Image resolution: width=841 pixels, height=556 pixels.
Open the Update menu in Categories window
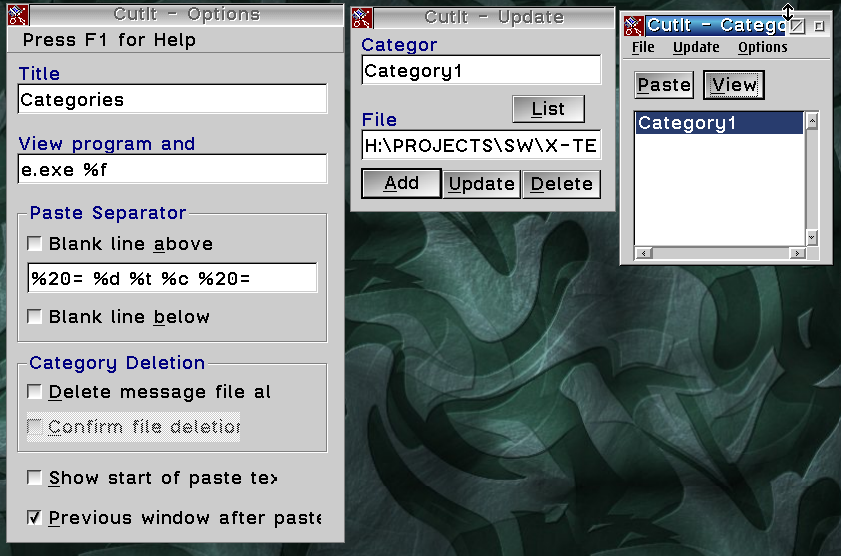[696, 47]
